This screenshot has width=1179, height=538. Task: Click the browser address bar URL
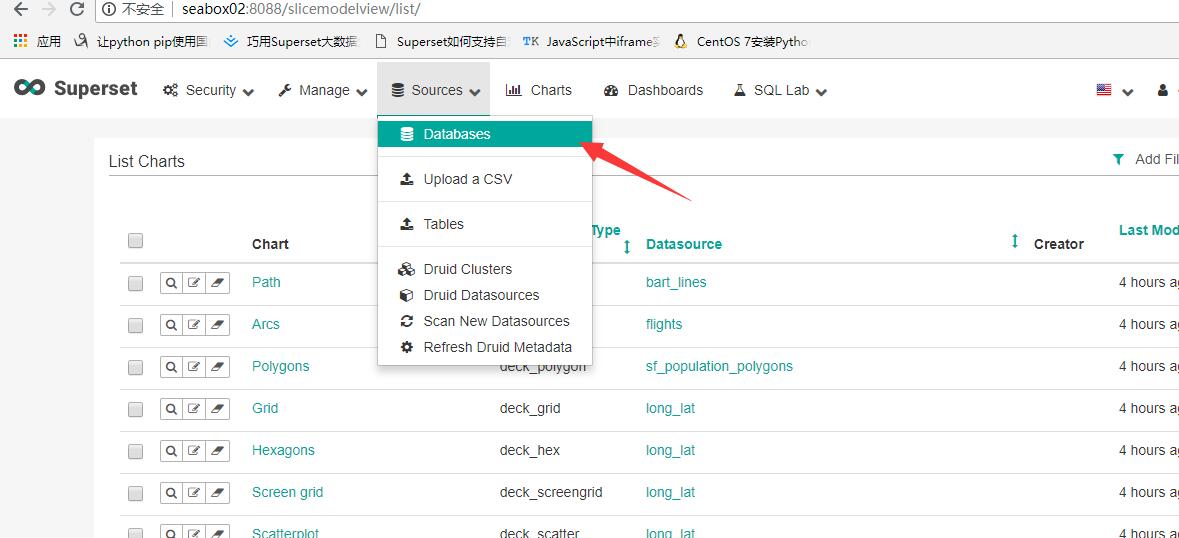coord(301,10)
